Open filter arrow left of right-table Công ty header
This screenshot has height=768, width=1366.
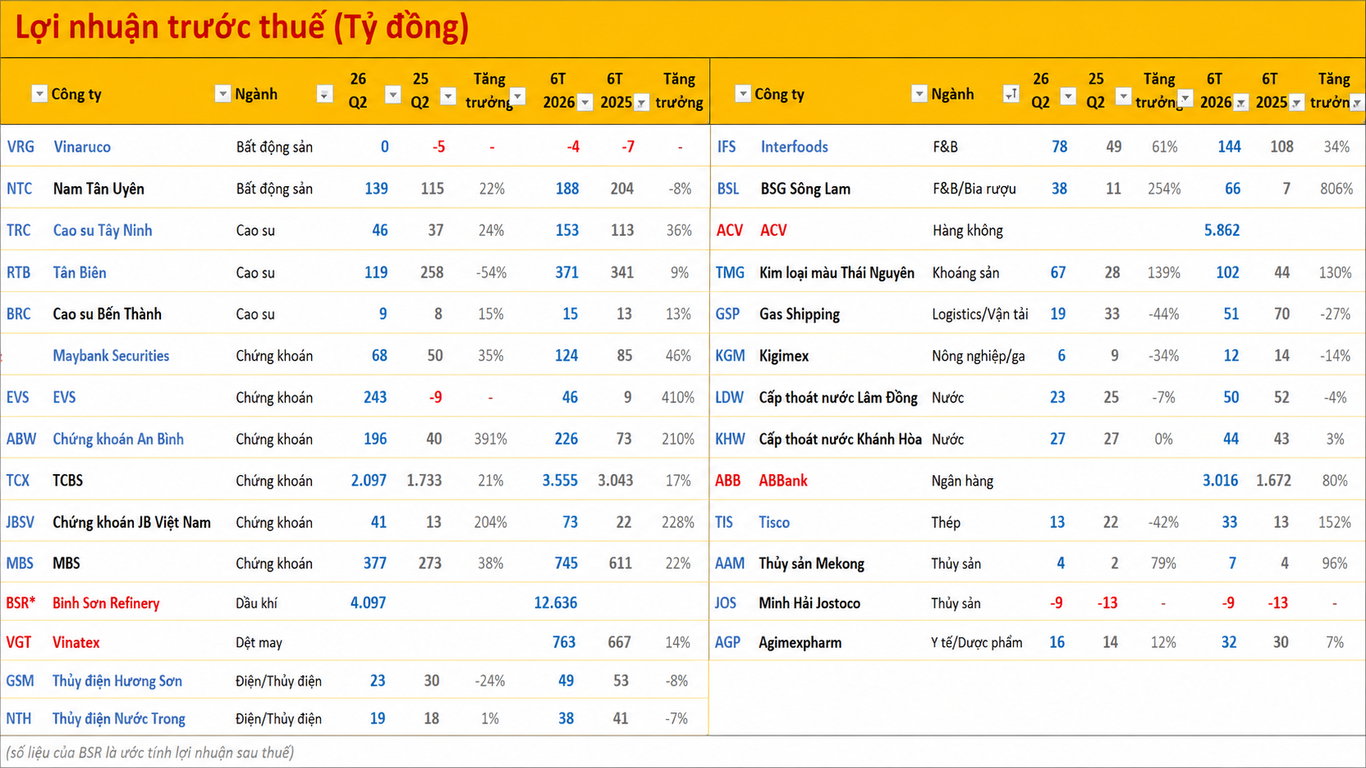click(742, 94)
